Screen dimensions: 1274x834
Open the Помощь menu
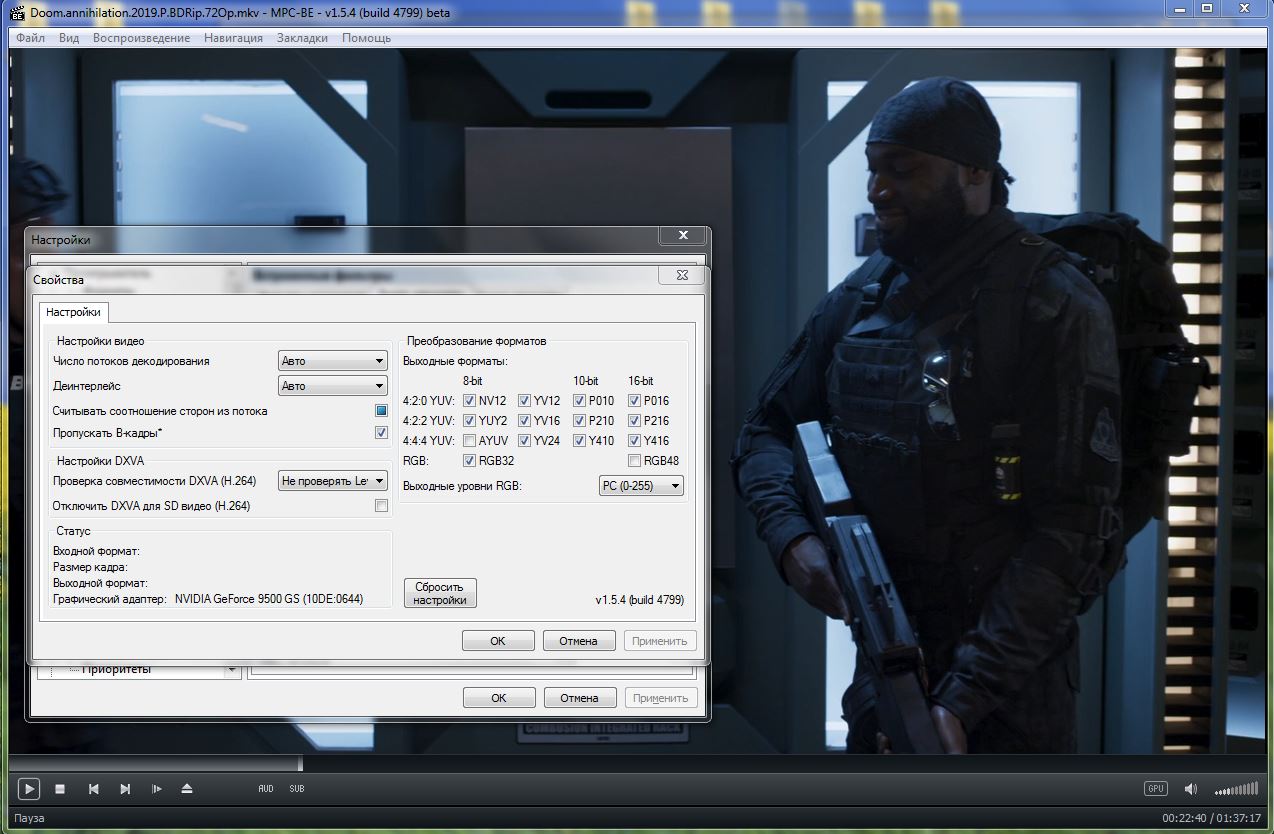[x=366, y=38]
